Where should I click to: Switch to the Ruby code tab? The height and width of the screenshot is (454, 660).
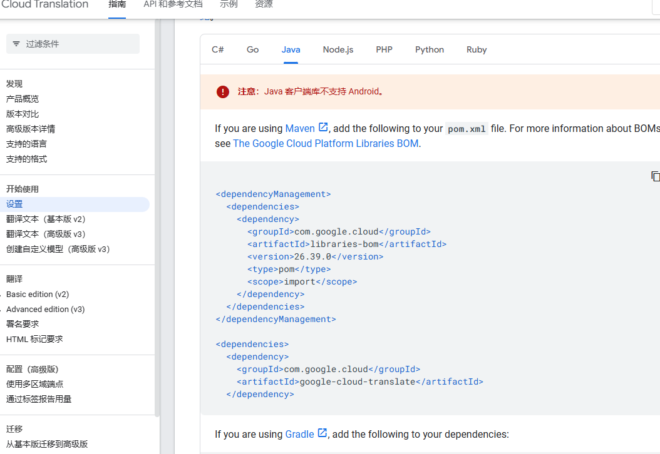coord(476,50)
